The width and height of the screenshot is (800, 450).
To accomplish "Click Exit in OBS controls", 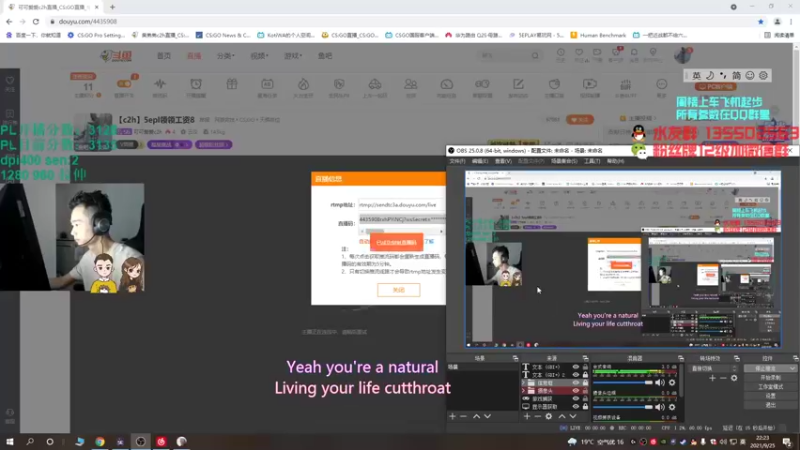I will 770,405.
